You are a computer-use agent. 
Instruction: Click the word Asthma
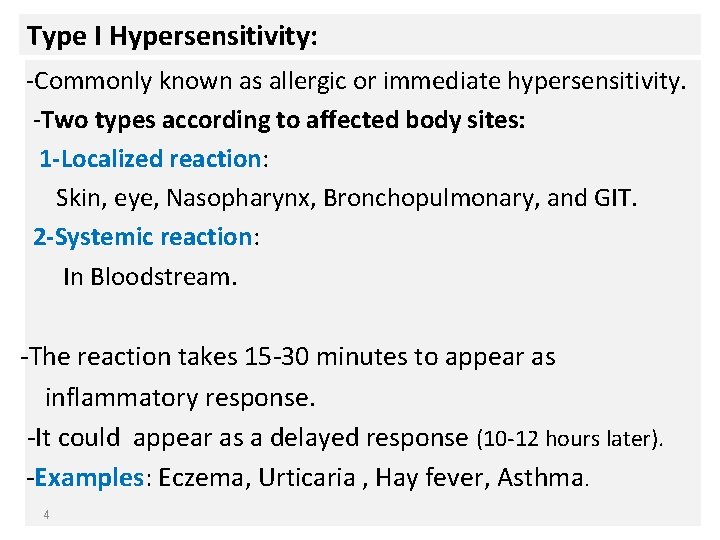[x=540, y=478]
